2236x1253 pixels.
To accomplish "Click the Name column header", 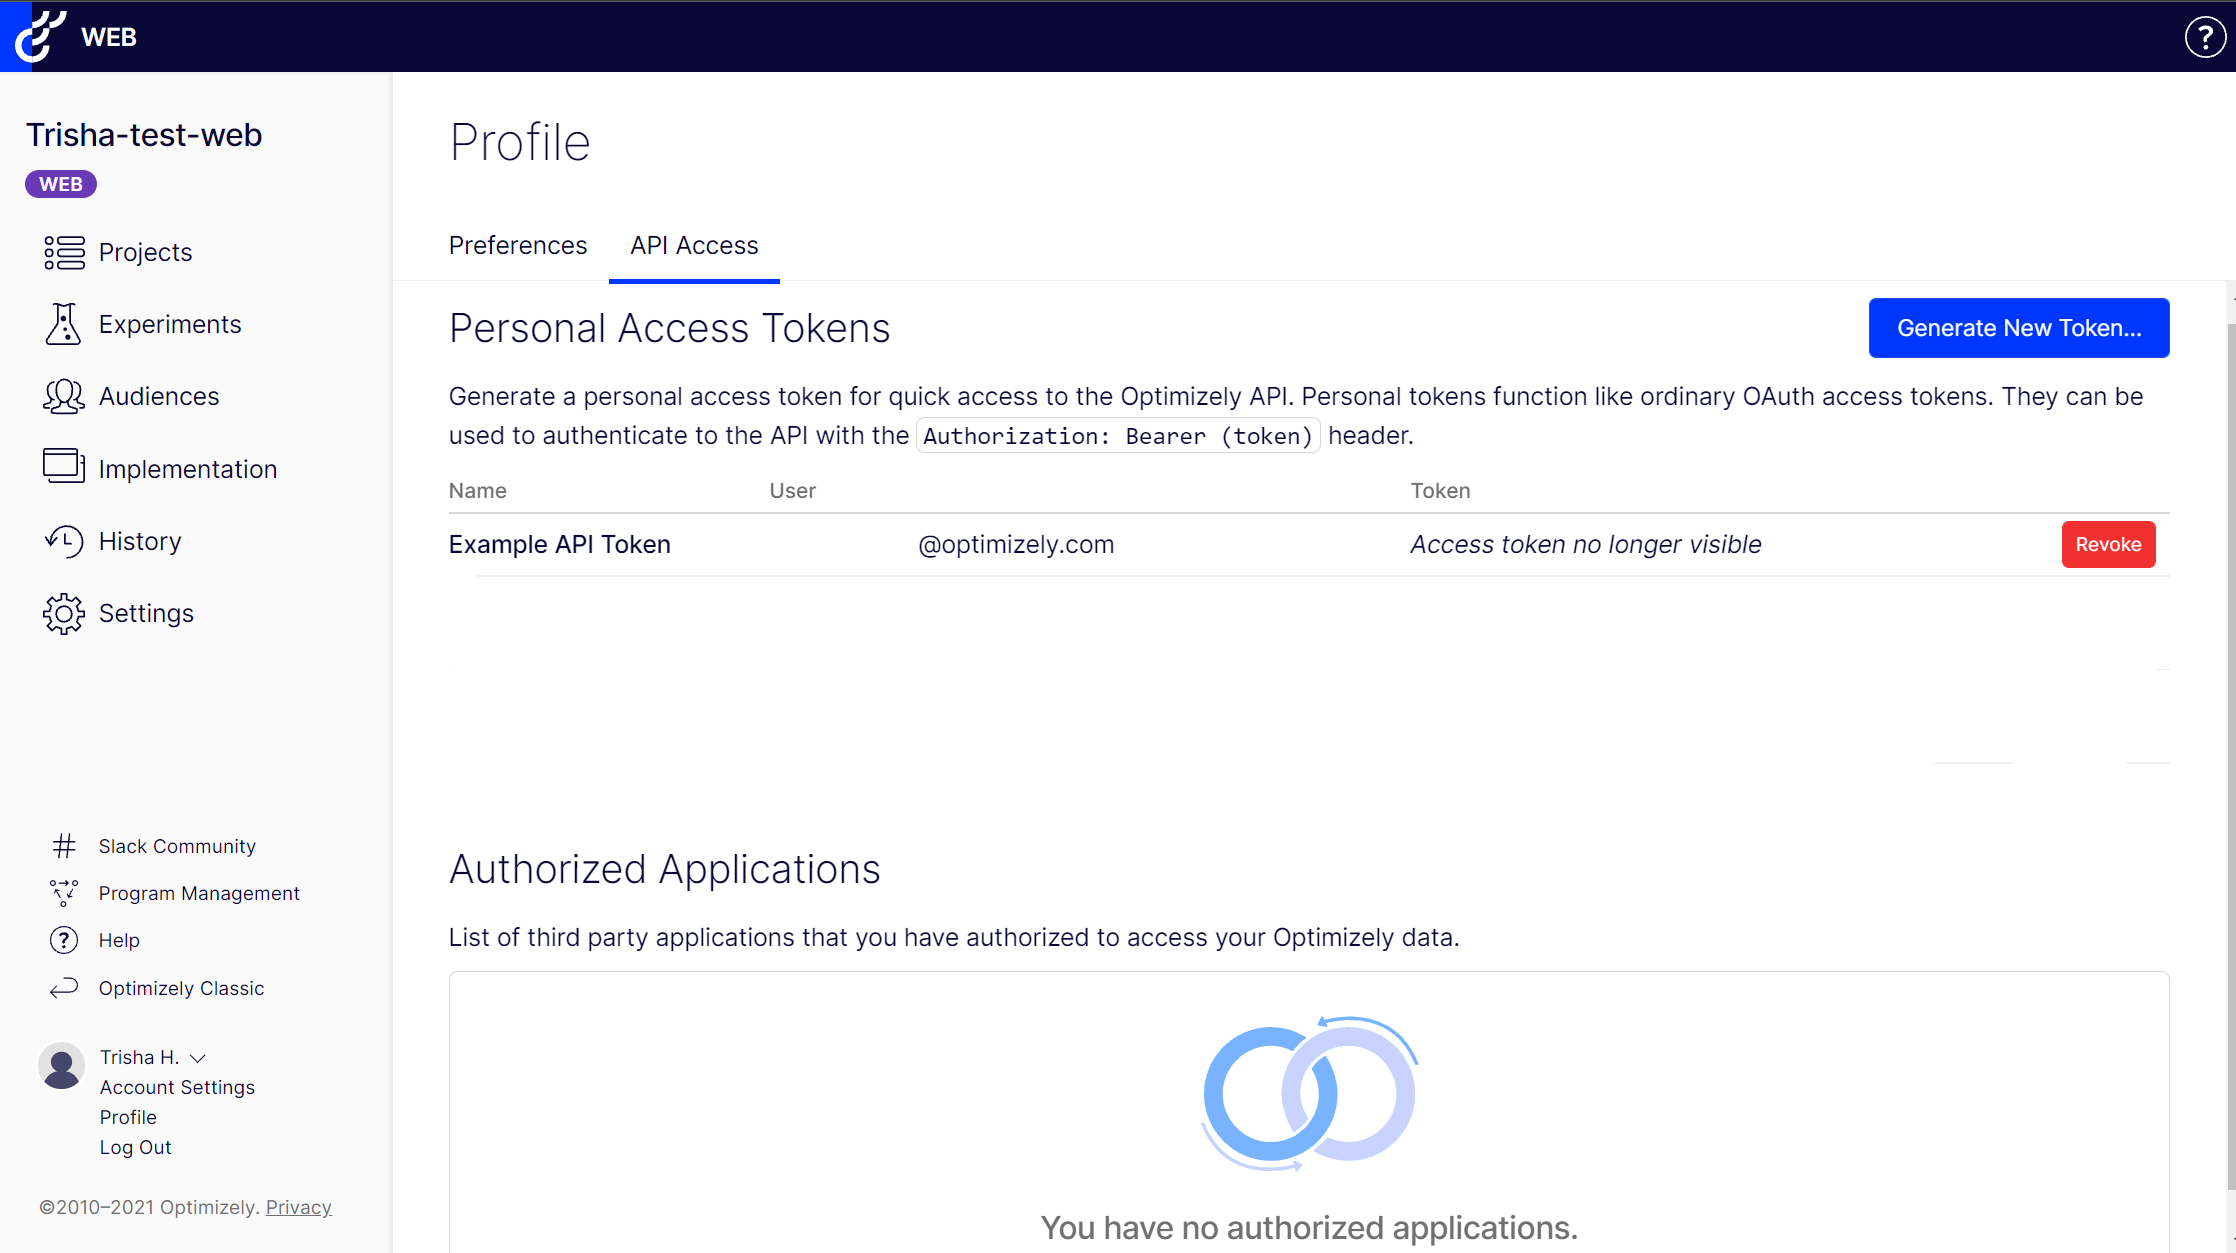I will (x=477, y=490).
